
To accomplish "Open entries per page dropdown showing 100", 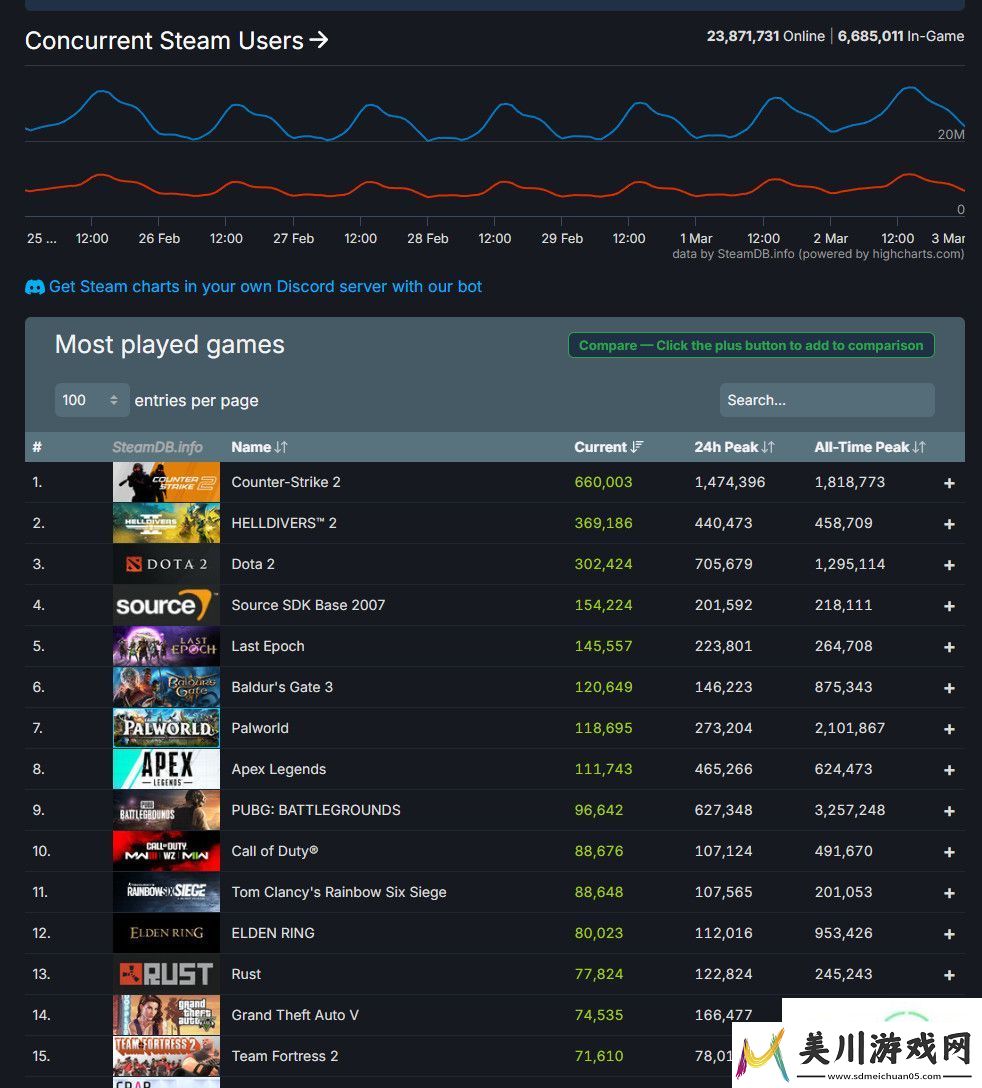I will click(x=92, y=400).
